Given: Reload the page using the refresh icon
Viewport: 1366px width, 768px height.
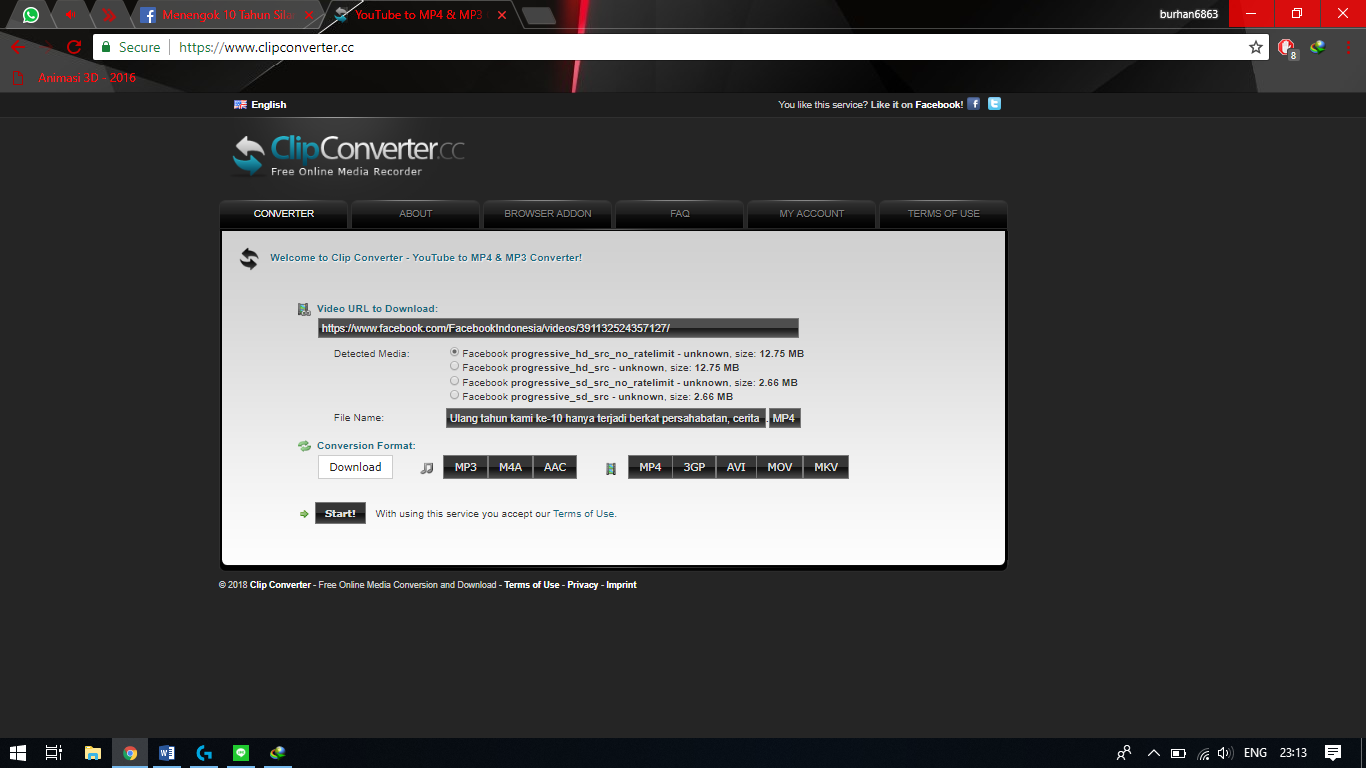Looking at the screenshot, I should [74, 47].
